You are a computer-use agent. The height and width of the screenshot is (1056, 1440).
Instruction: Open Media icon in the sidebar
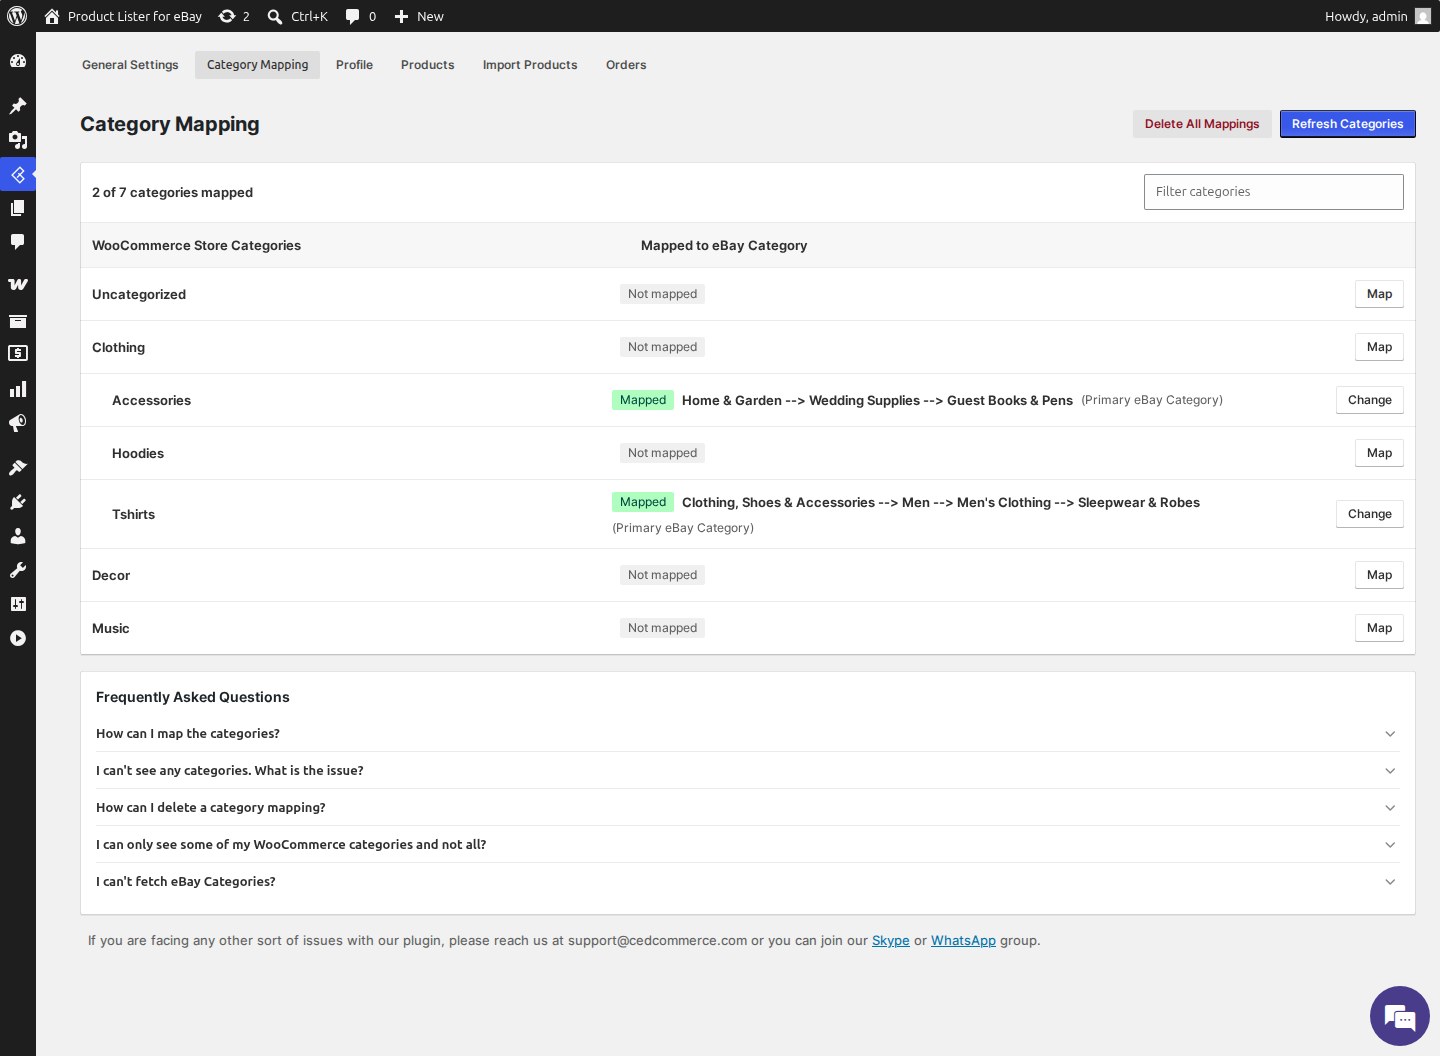(x=18, y=140)
